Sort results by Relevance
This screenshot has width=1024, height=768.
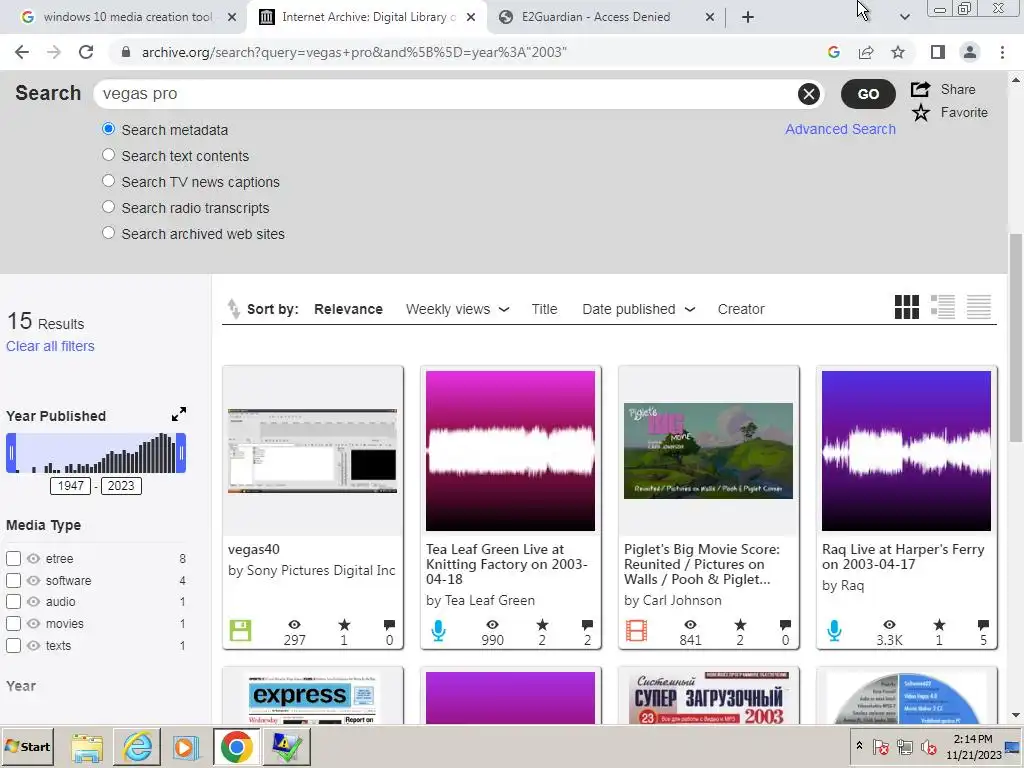(x=348, y=310)
